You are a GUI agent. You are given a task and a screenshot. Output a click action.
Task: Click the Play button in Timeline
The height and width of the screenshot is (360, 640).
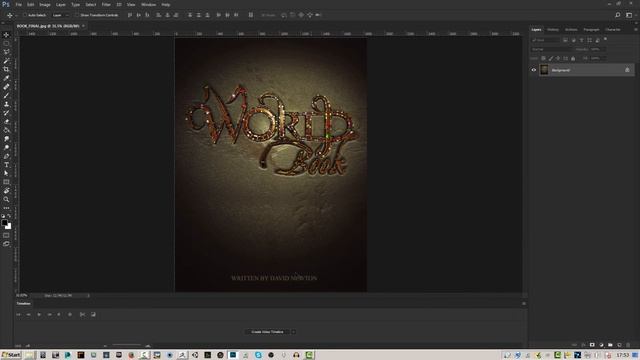[39, 314]
